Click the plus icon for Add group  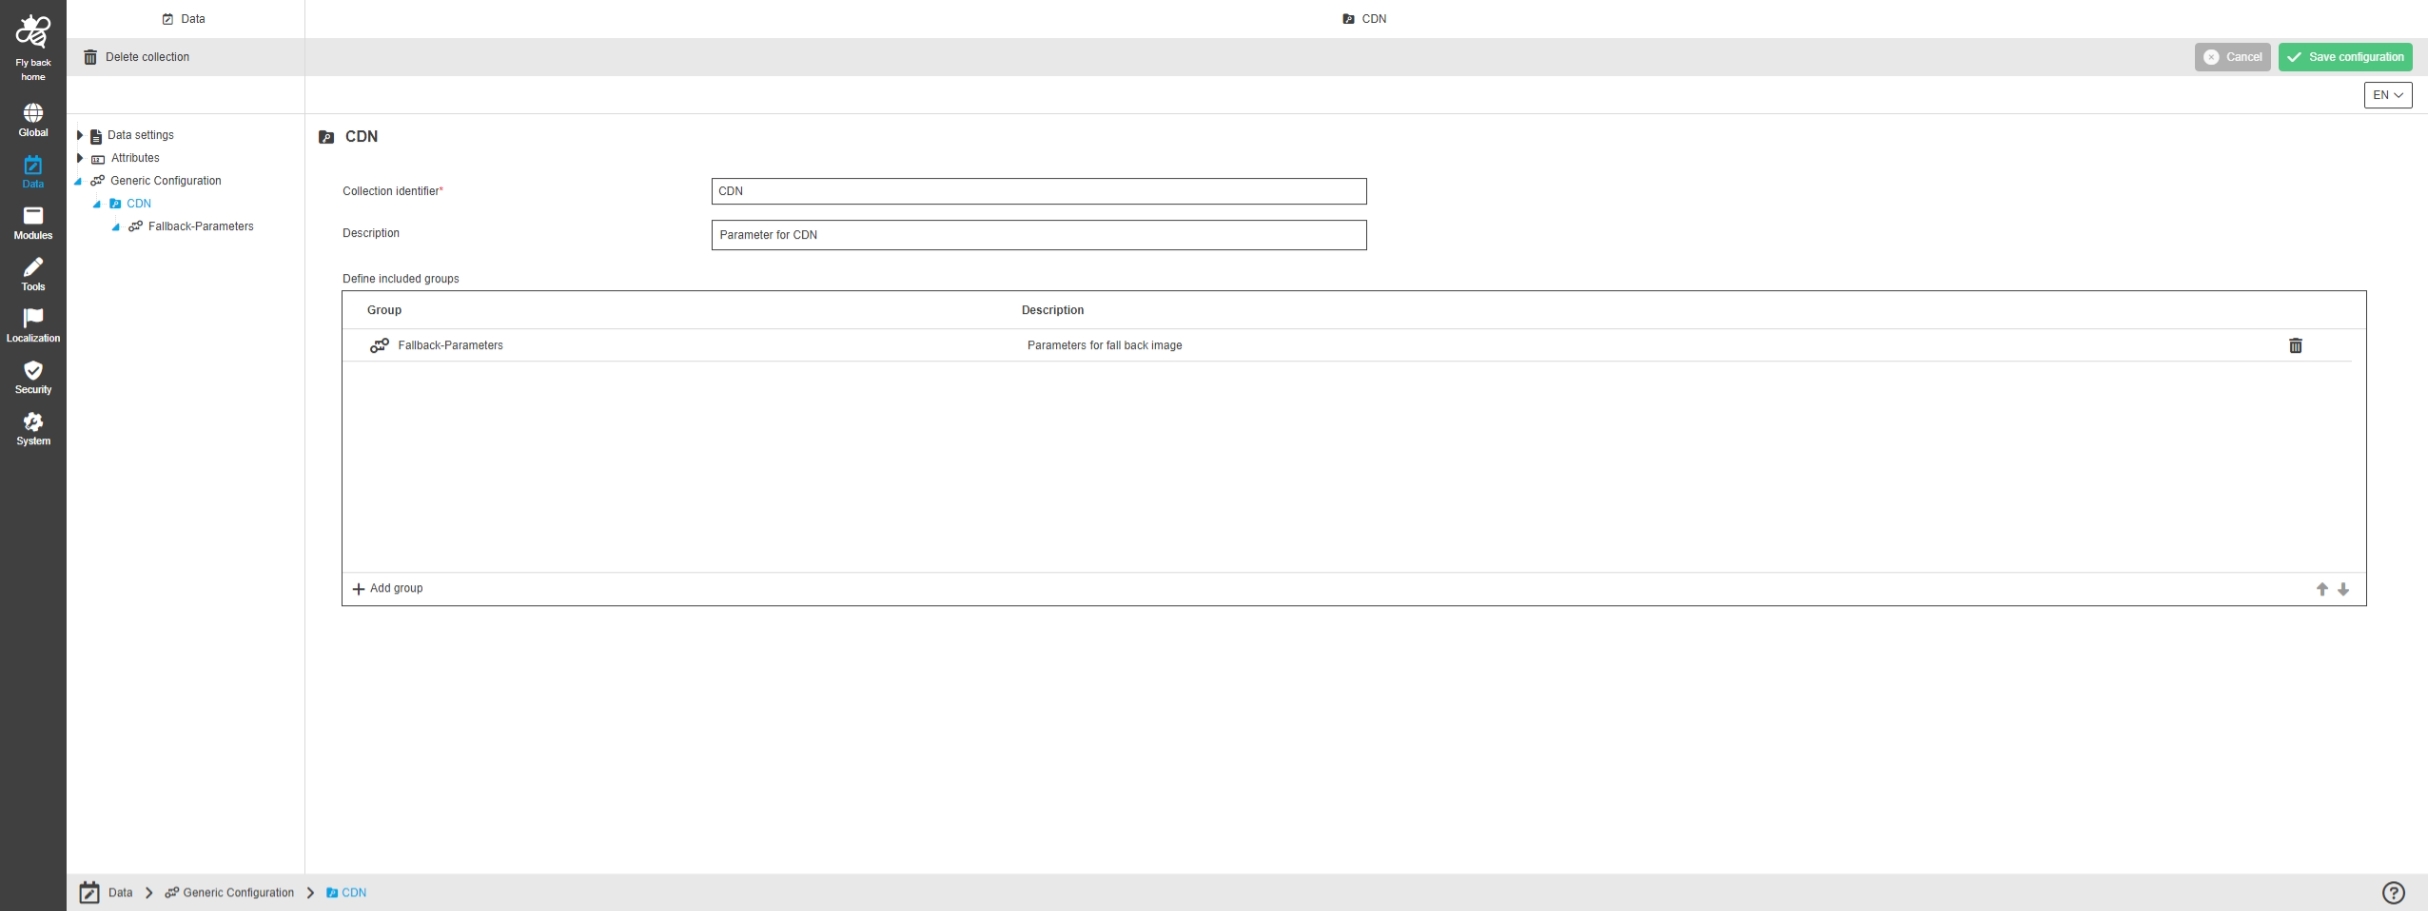pyautogui.click(x=358, y=589)
